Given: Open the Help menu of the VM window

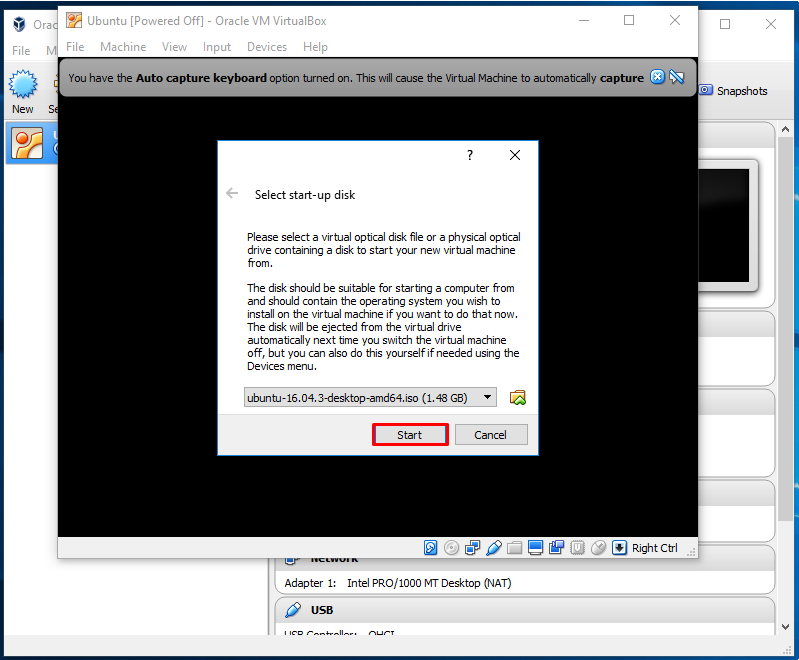Looking at the screenshot, I should (x=315, y=47).
